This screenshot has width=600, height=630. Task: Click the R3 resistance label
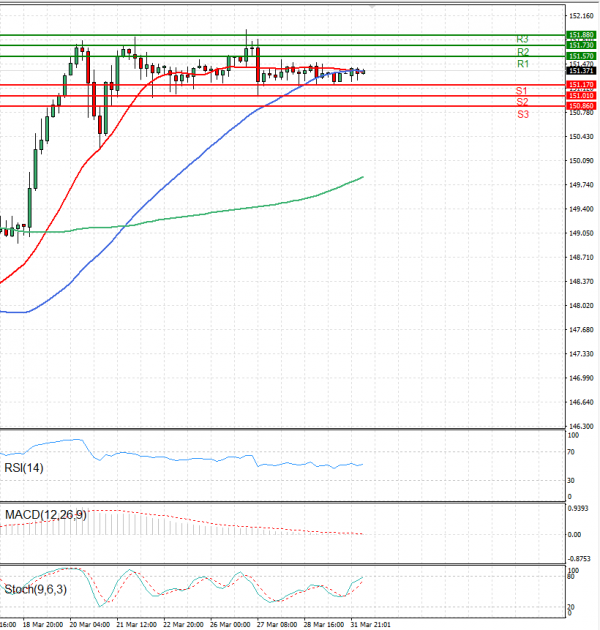pos(522,39)
